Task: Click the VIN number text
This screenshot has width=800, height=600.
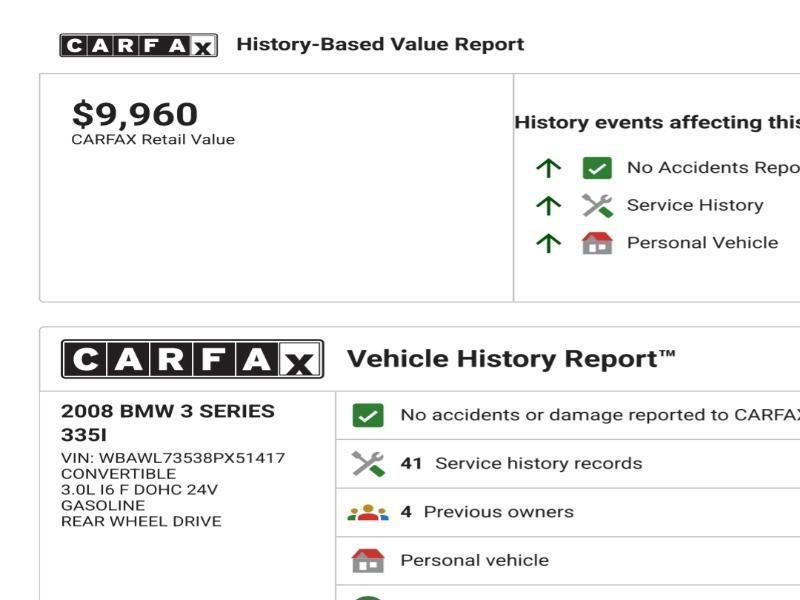Action: coord(173,458)
